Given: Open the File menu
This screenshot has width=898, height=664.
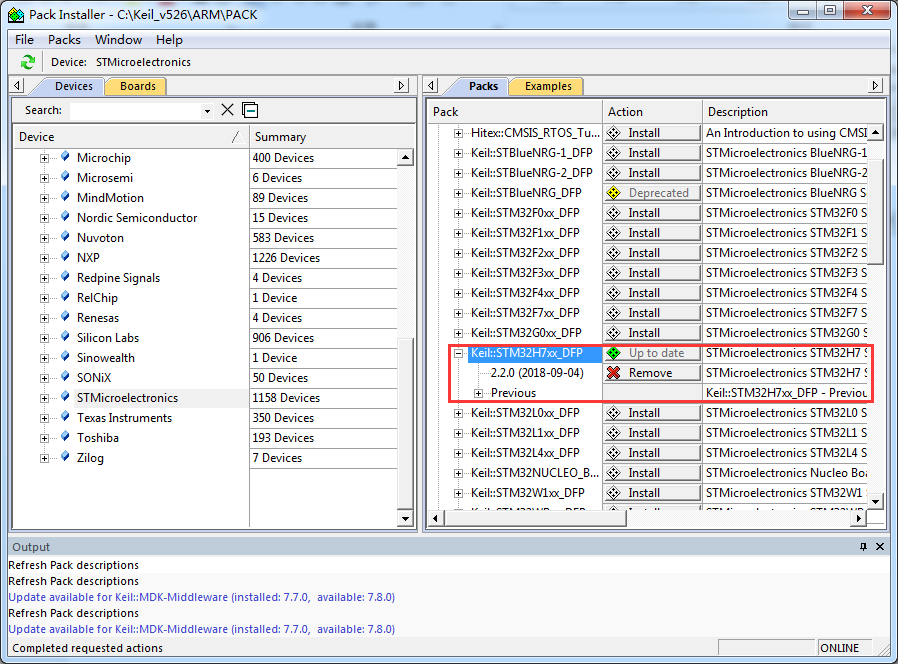Looking at the screenshot, I should pyautogui.click(x=24, y=40).
